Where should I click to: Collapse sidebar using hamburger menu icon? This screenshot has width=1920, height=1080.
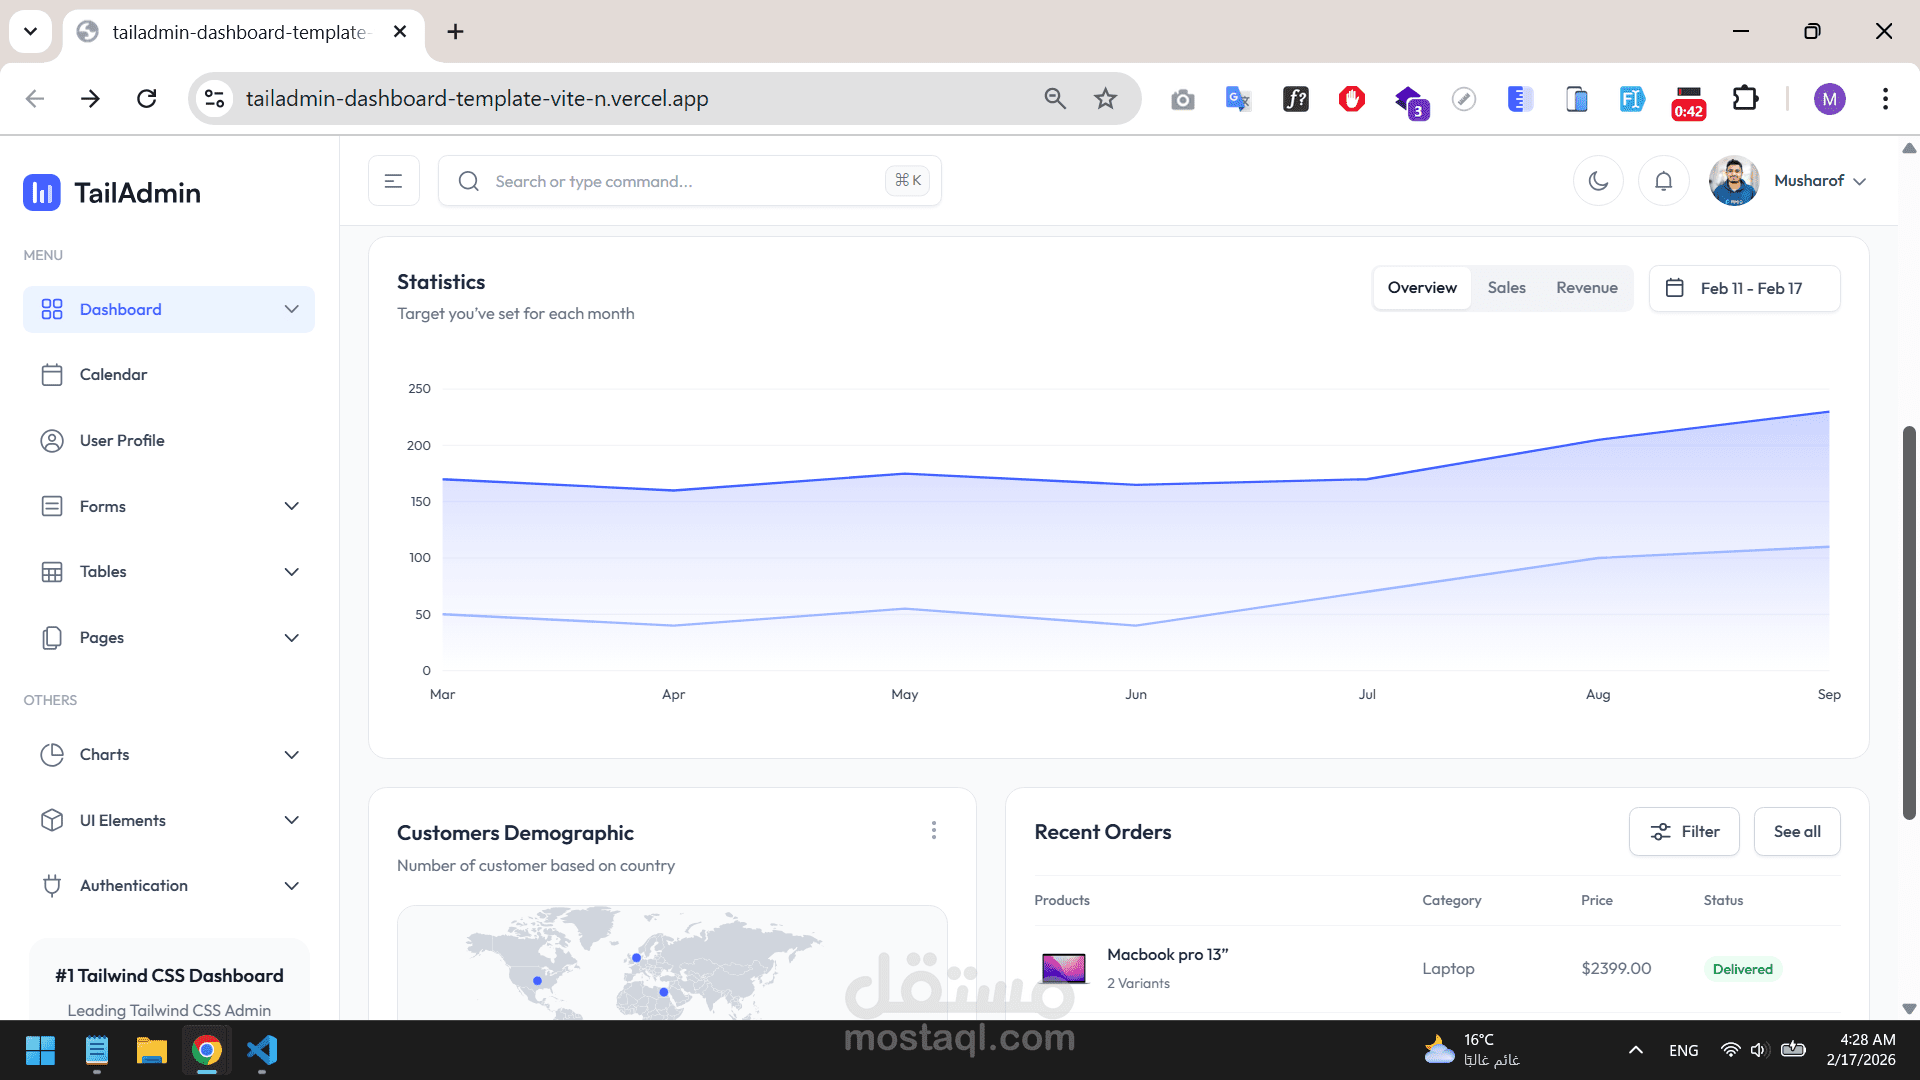click(x=393, y=181)
